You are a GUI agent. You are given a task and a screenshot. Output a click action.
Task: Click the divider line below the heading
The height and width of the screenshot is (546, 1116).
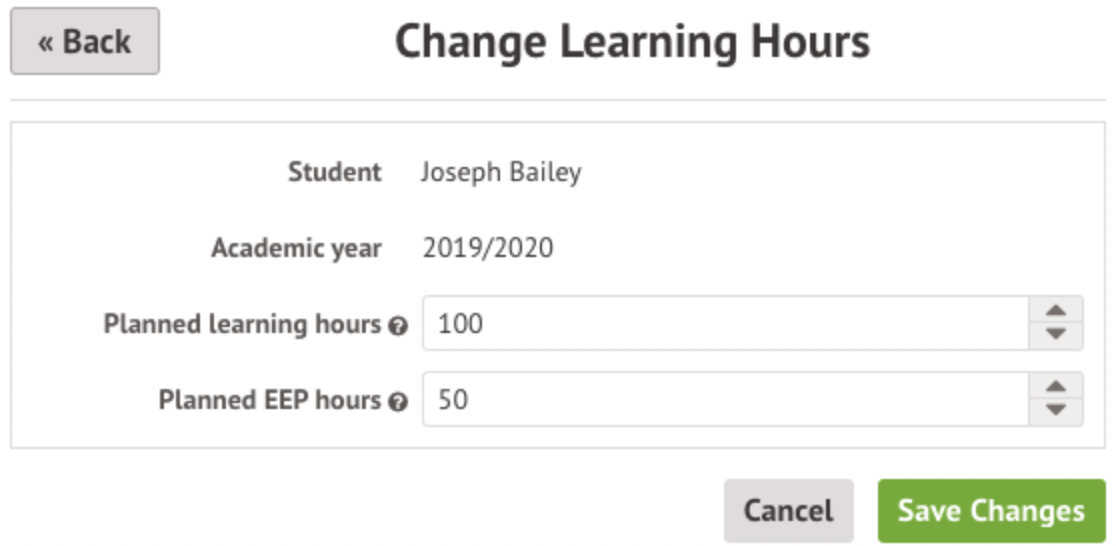pyautogui.click(x=558, y=100)
